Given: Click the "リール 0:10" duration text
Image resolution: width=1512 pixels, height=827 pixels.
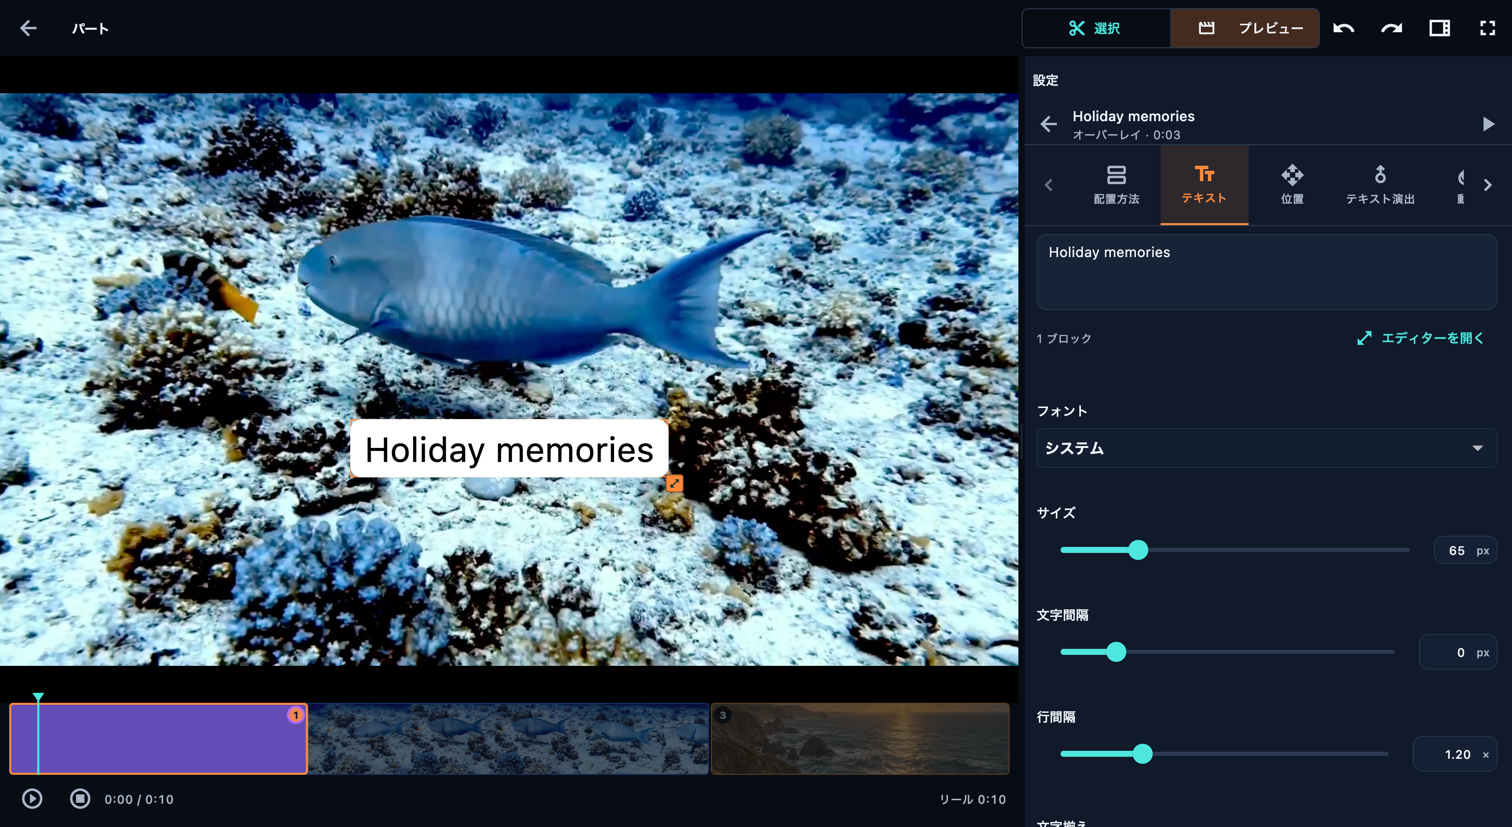Looking at the screenshot, I should [972, 799].
